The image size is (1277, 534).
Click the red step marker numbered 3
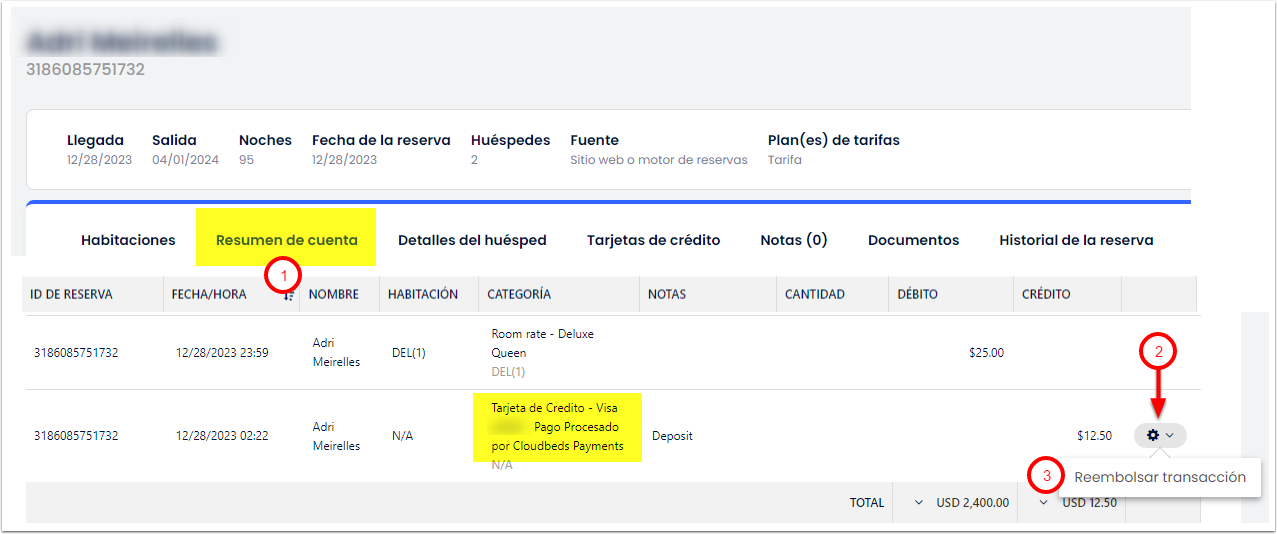[1046, 477]
